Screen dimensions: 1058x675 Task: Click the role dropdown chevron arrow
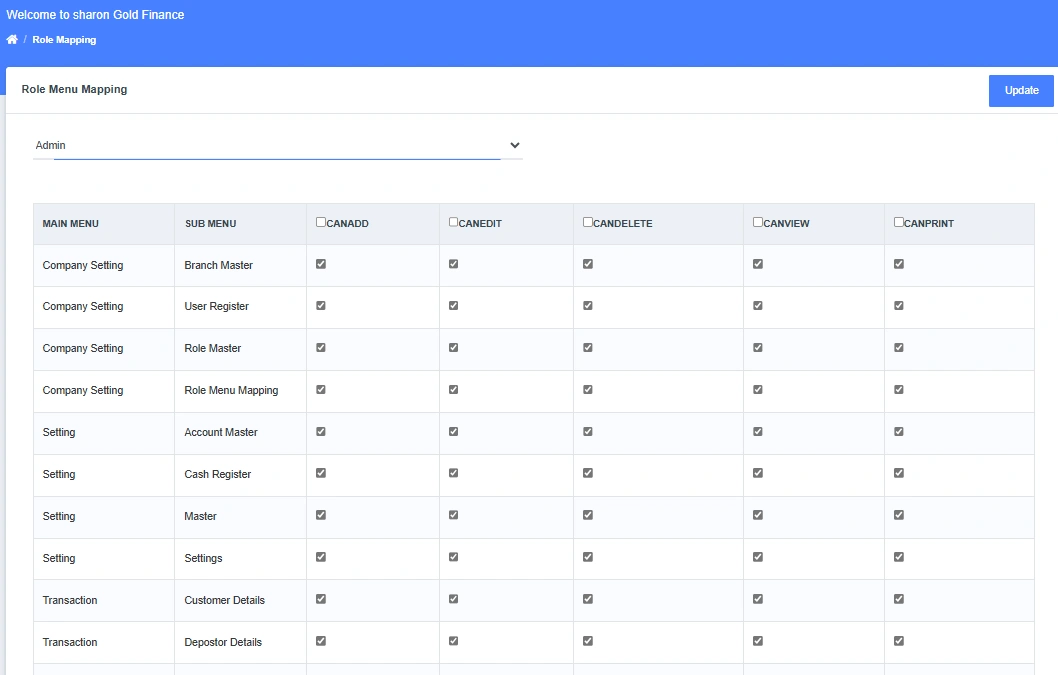(x=515, y=145)
